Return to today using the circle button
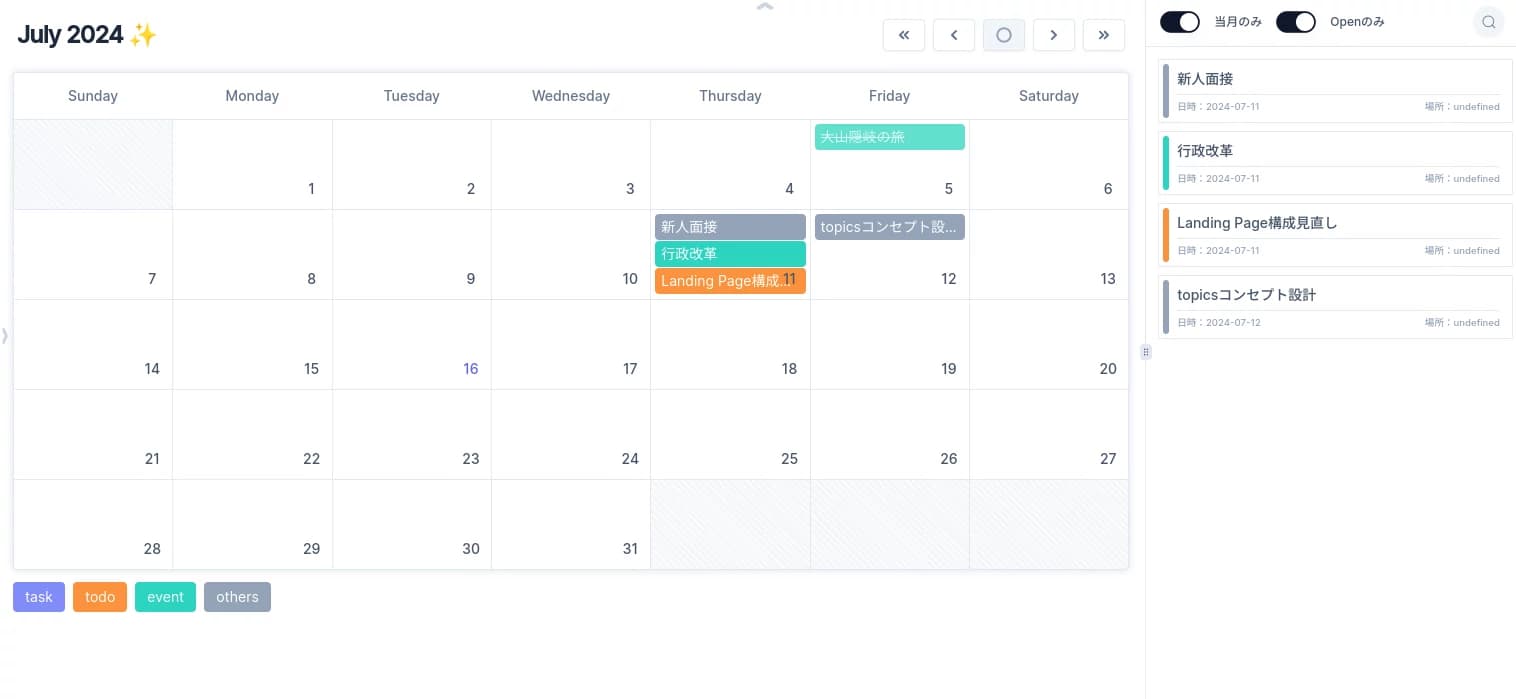 [1004, 35]
